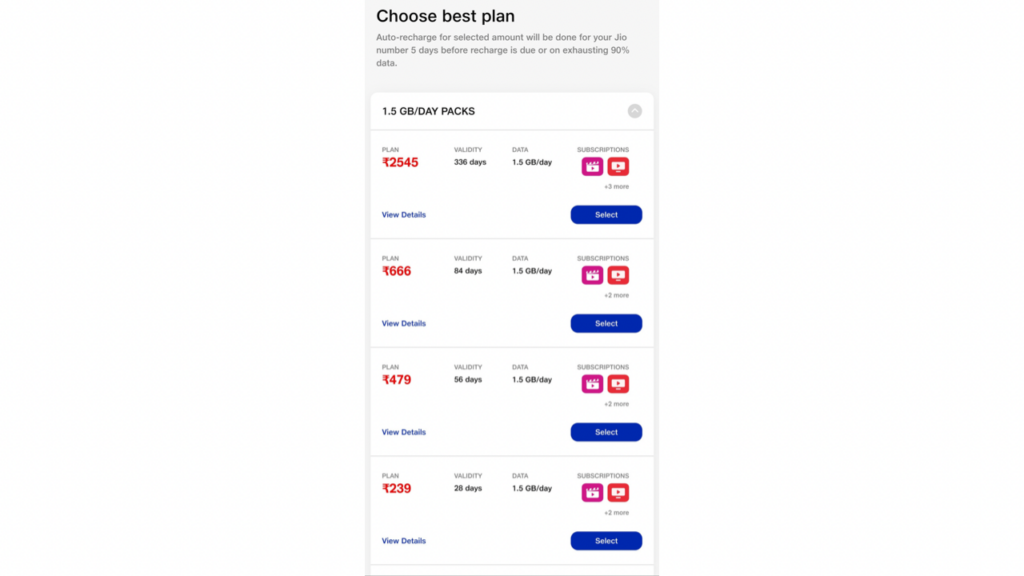Image resolution: width=1024 pixels, height=576 pixels.
Task: Click JioCinema icon in ₹239 plan
Action: click(592, 492)
